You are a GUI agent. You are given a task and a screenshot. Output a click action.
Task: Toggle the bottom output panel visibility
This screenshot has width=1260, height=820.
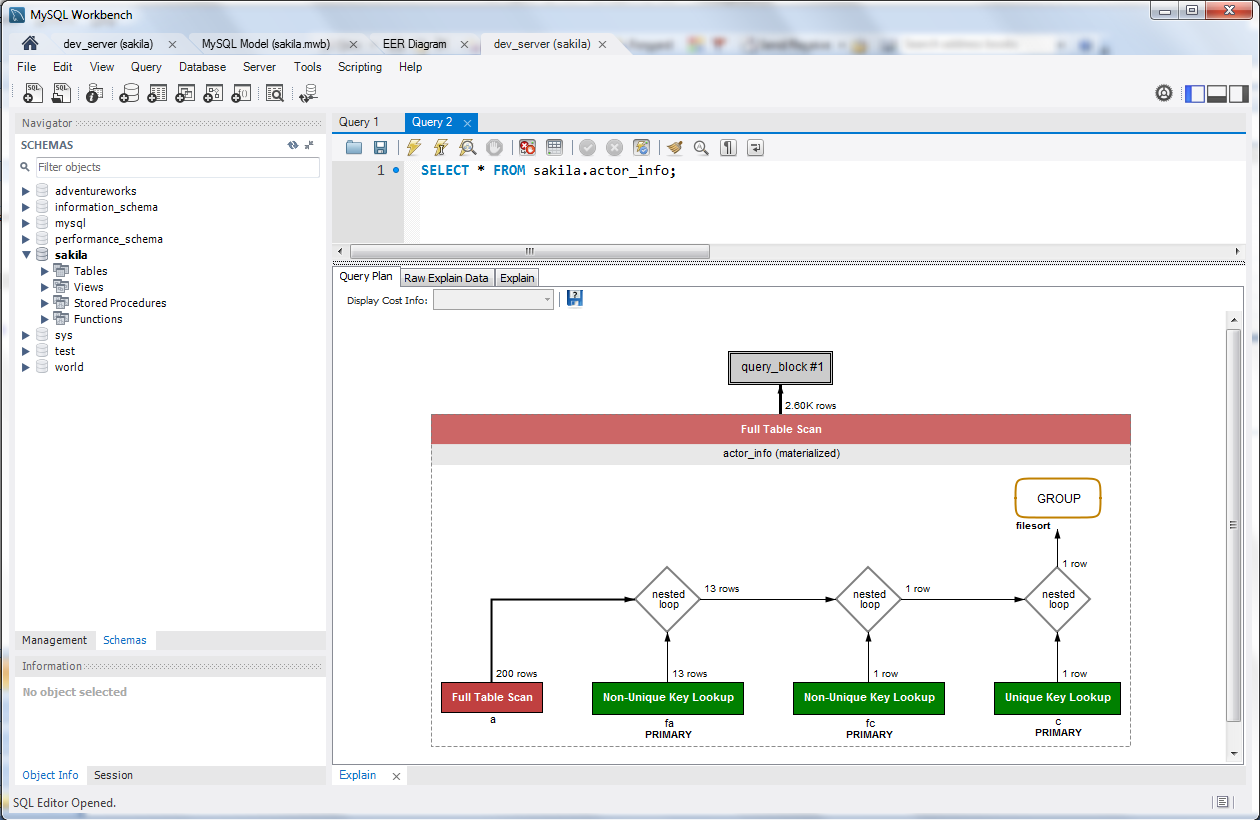1217,94
